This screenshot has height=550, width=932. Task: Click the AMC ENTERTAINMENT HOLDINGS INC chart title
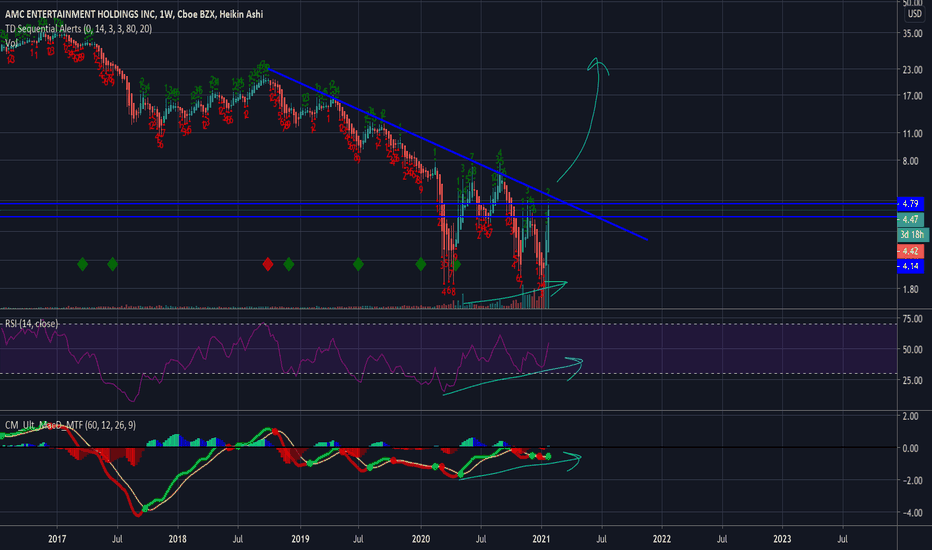point(134,14)
